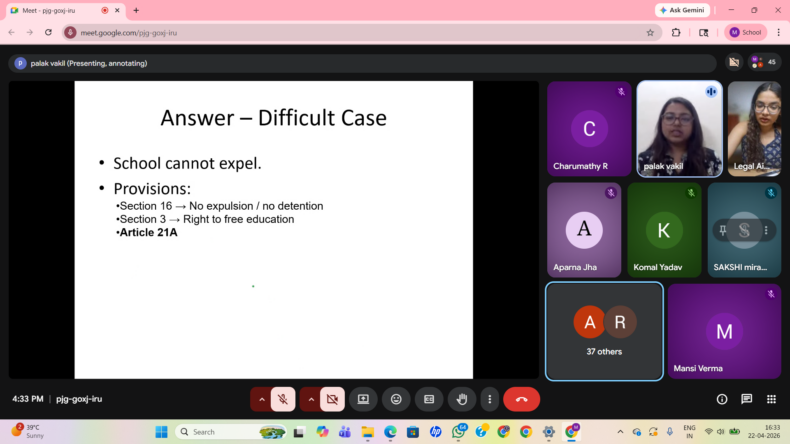Open the Chat with everyone icon
This screenshot has width=790, height=444.
tap(747, 399)
